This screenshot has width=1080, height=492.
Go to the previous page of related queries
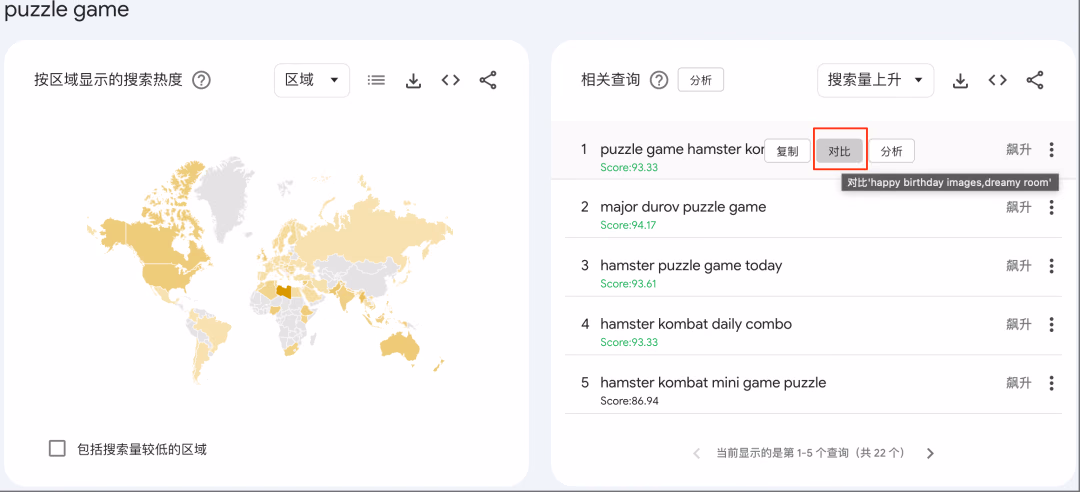[x=696, y=453]
